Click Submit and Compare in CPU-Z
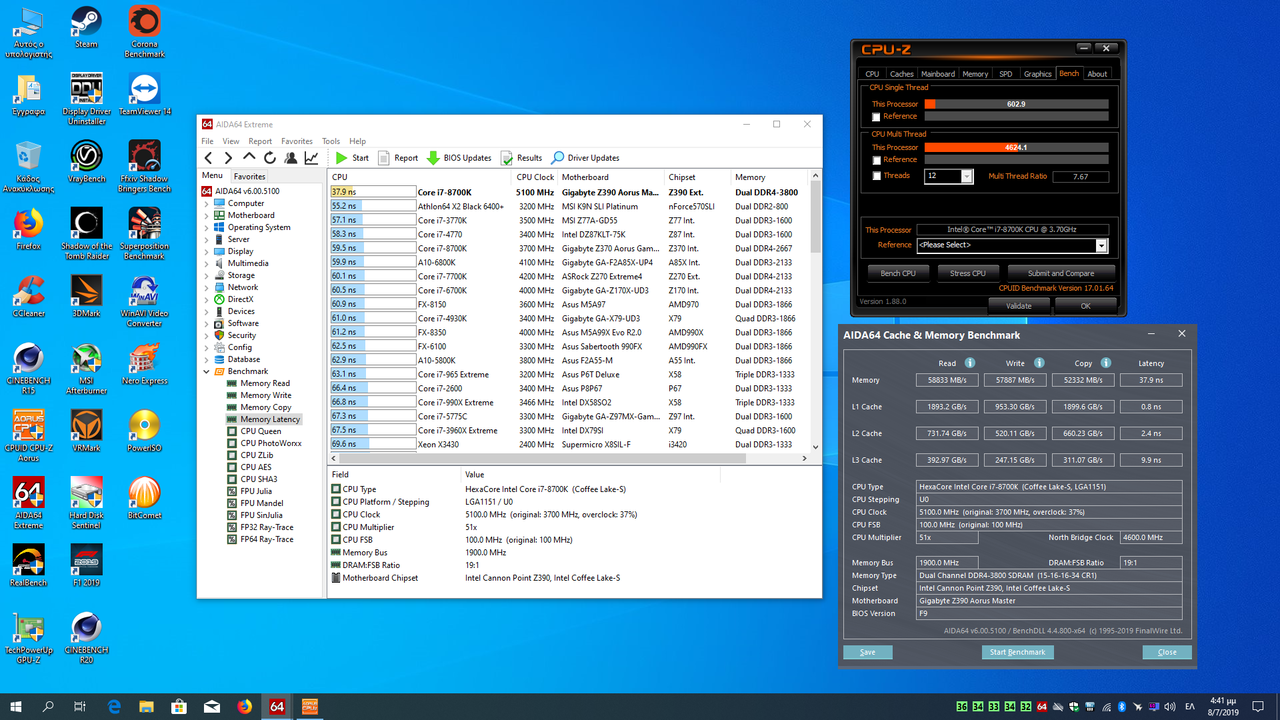The width and height of the screenshot is (1280, 720). 1061,273
